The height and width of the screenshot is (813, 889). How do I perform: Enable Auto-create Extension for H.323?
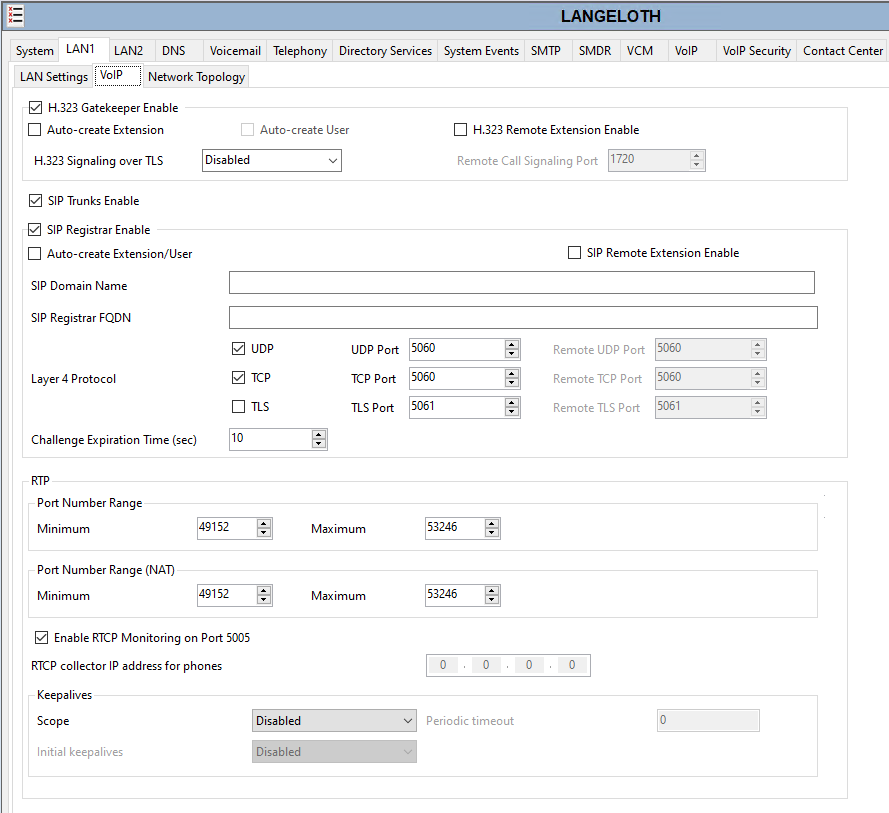coord(35,130)
